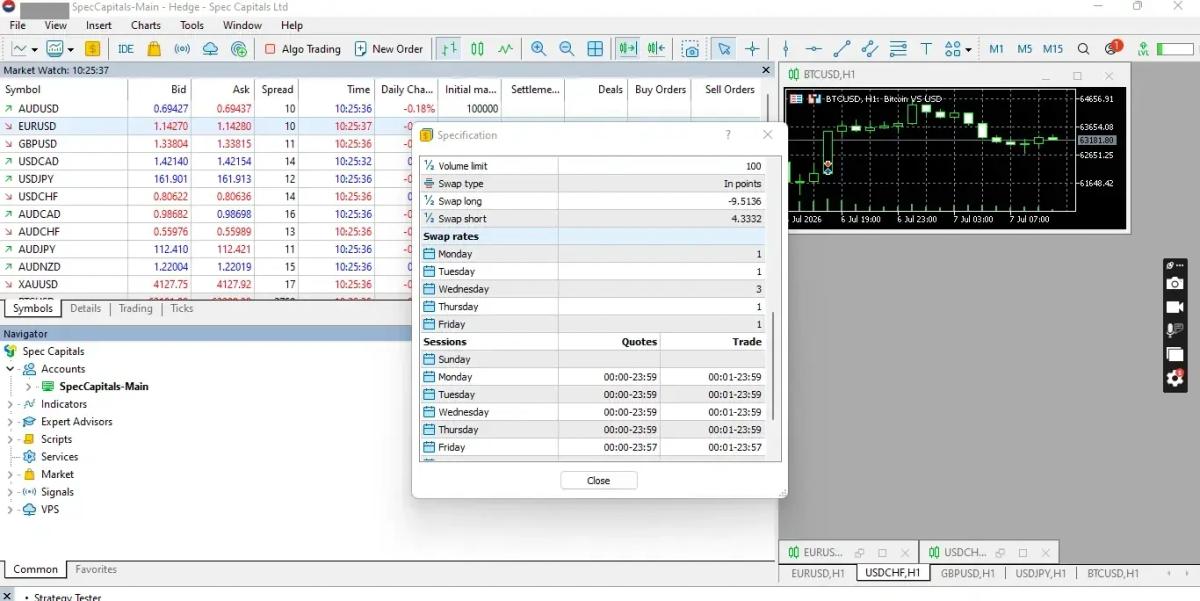The image size is (1200, 601).
Task: Open the Charts menu
Action: tap(146, 25)
